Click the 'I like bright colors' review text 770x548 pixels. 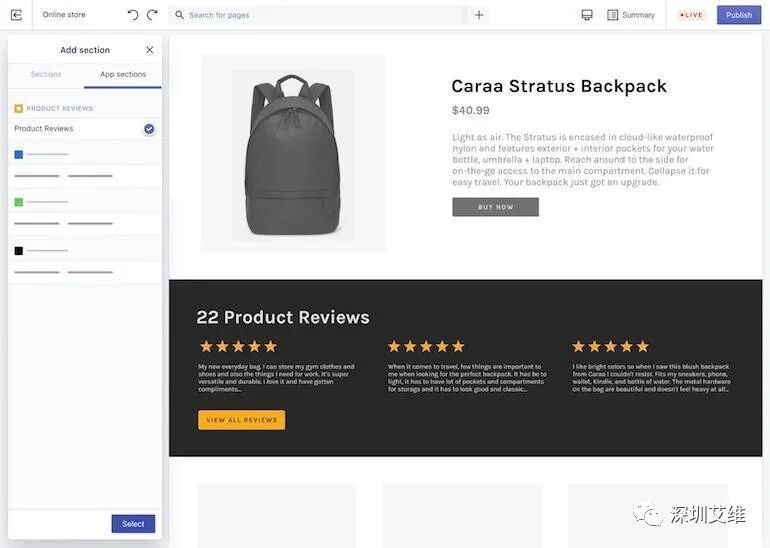coord(651,378)
